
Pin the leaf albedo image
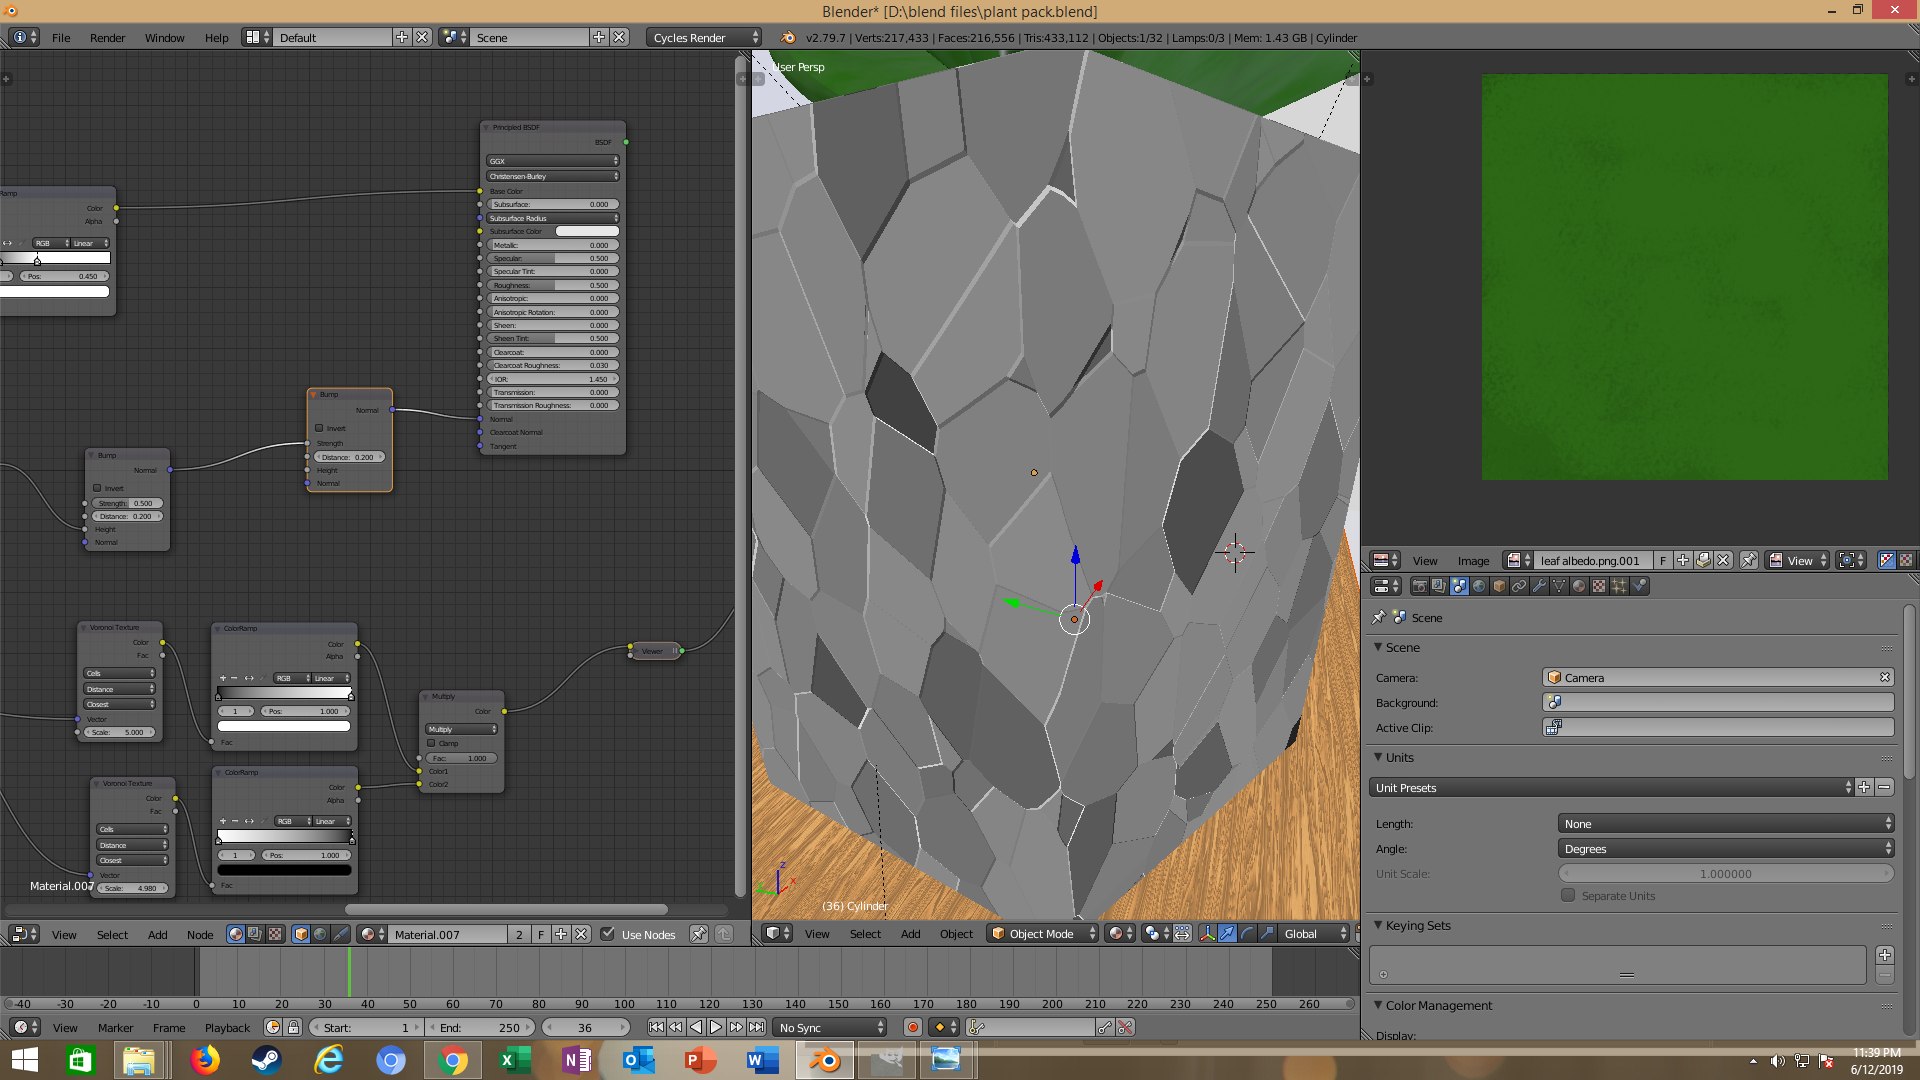(1748, 561)
